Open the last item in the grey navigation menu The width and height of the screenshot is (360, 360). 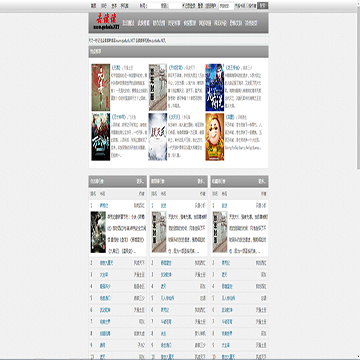pyautogui.click(x=251, y=23)
